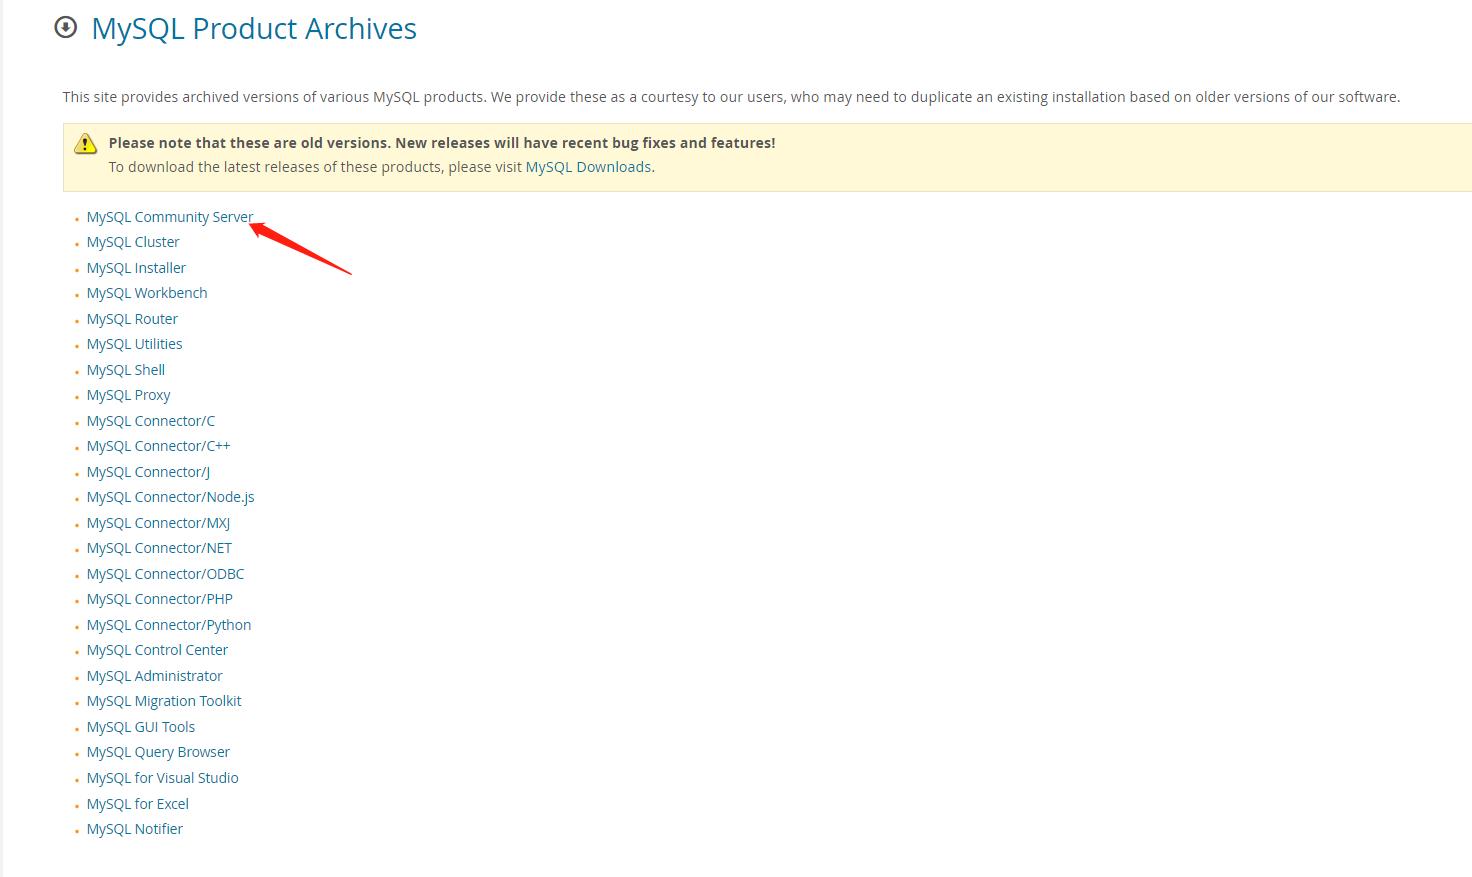Click the MySQL Product Archives heading
The height and width of the screenshot is (877, 1472).
(x=254, y=29)
